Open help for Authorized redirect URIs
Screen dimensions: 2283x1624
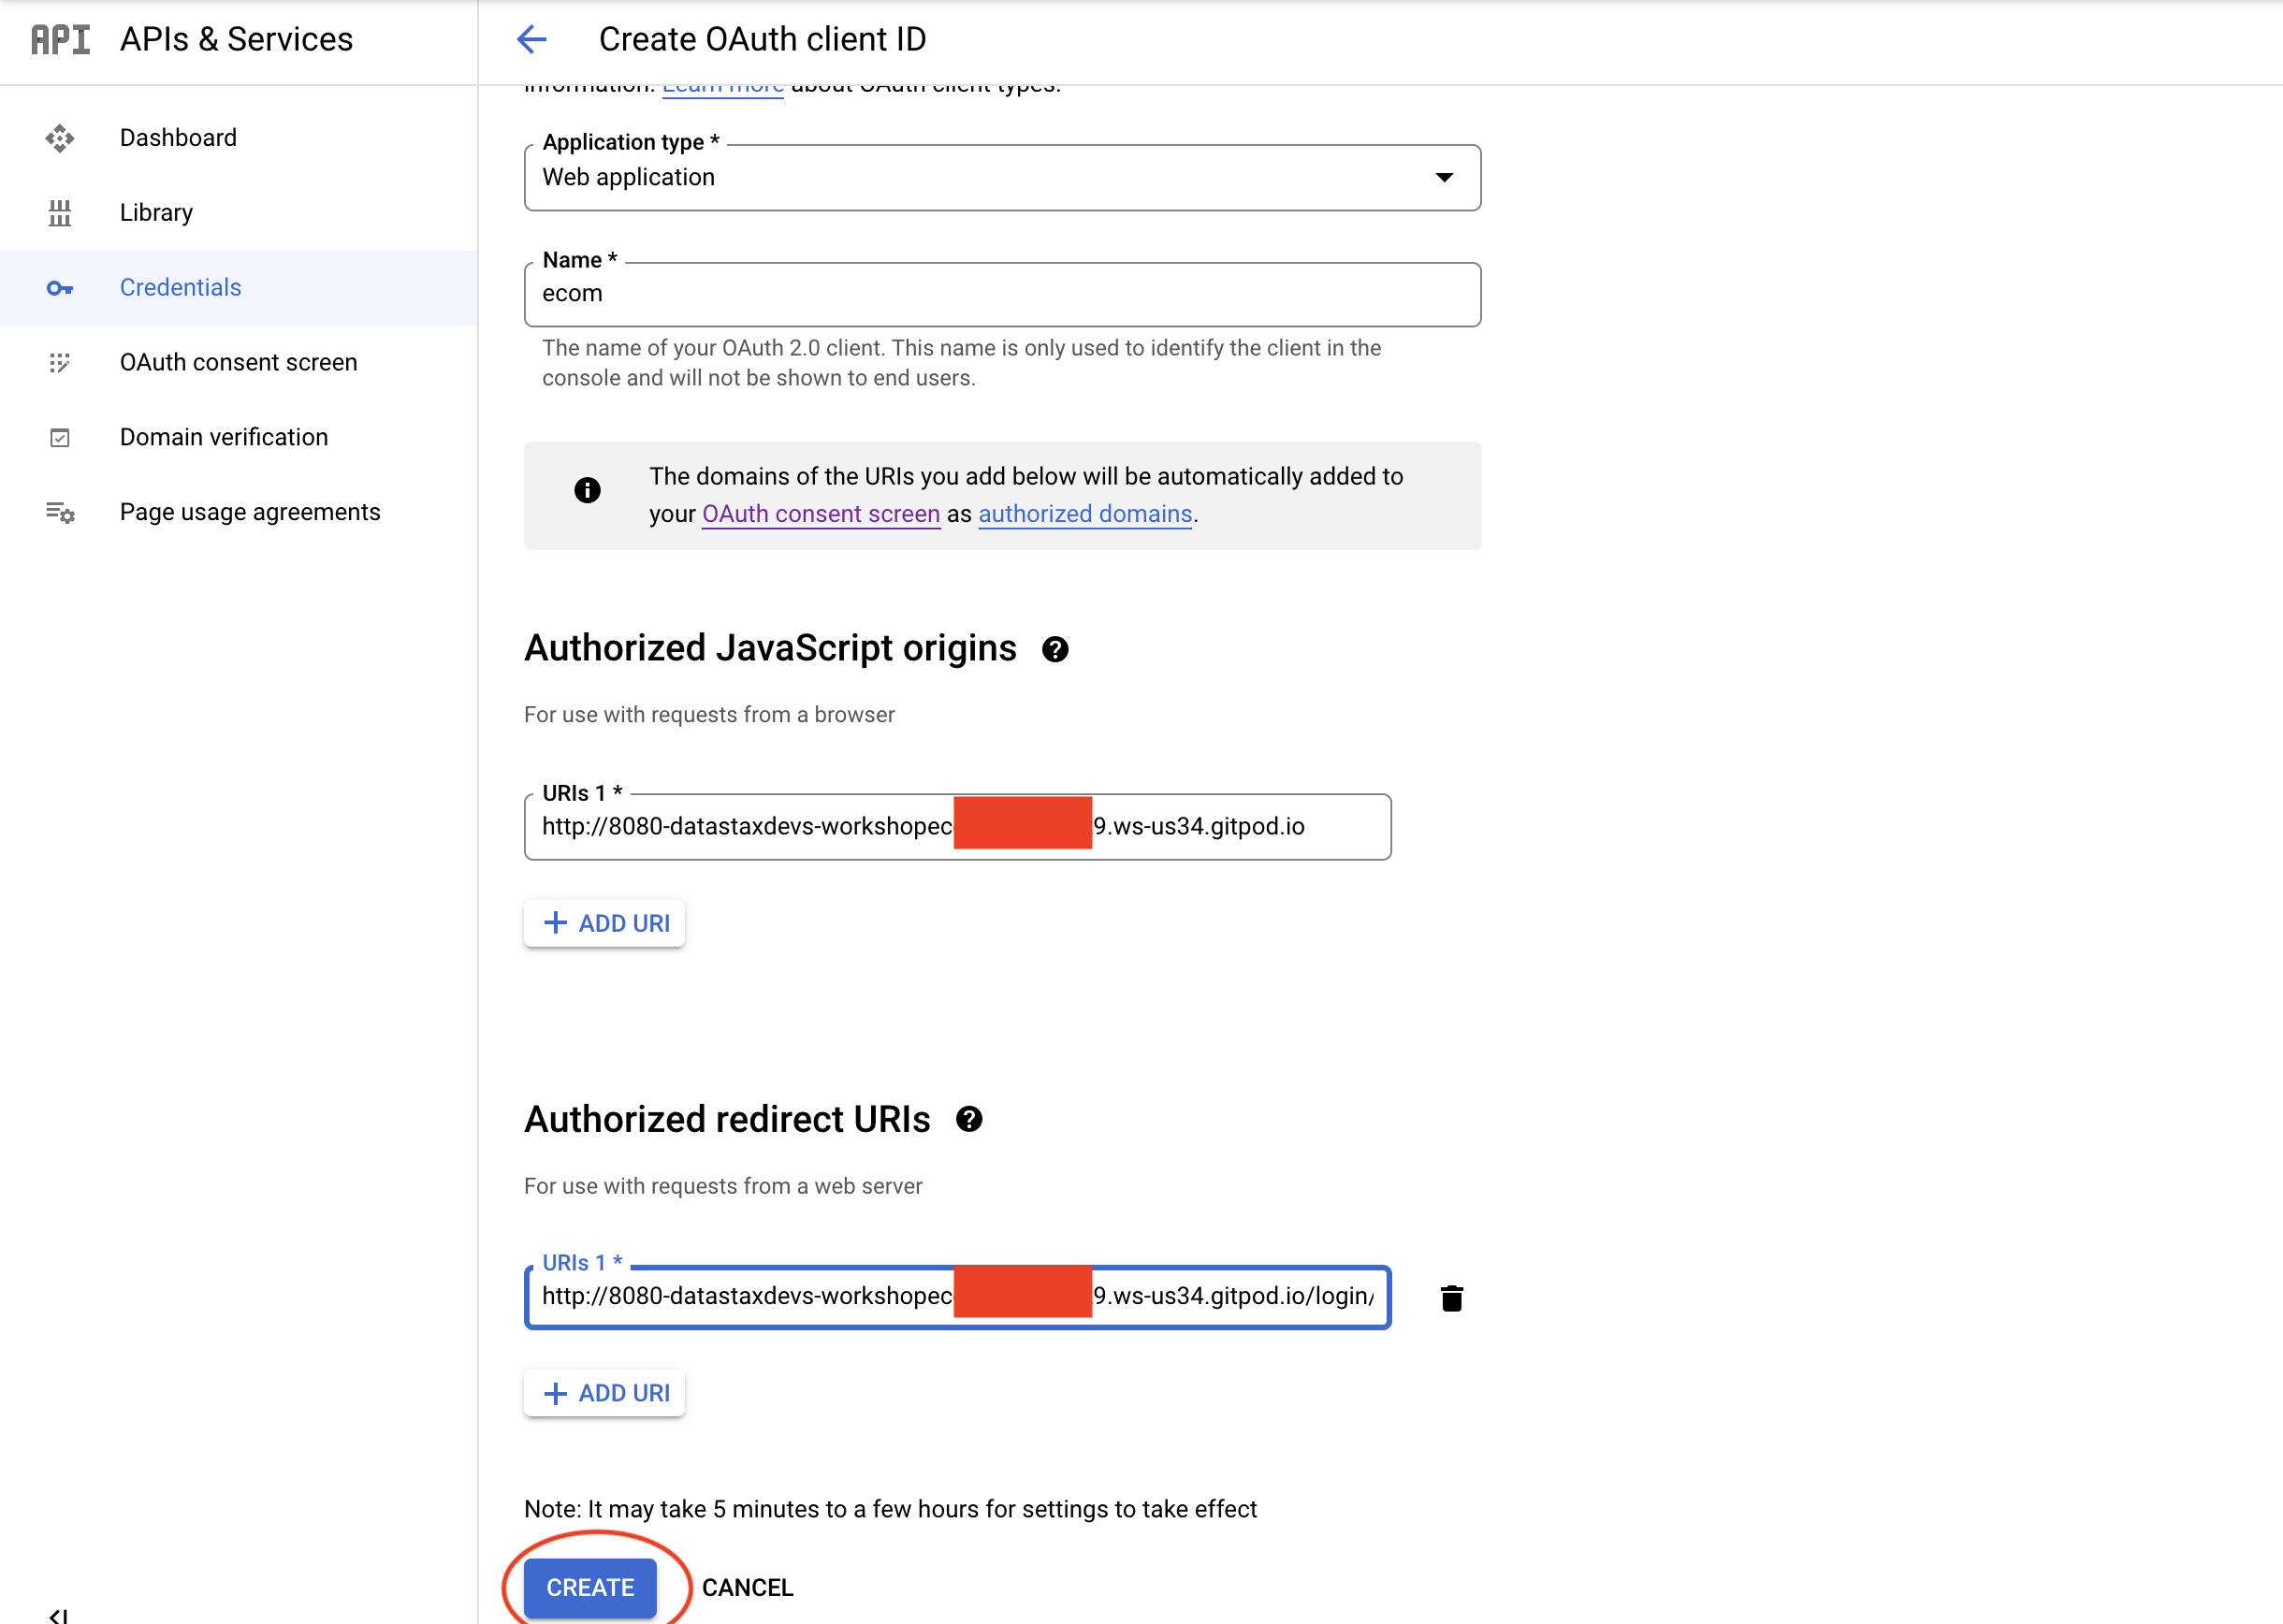click(969, 1120)
